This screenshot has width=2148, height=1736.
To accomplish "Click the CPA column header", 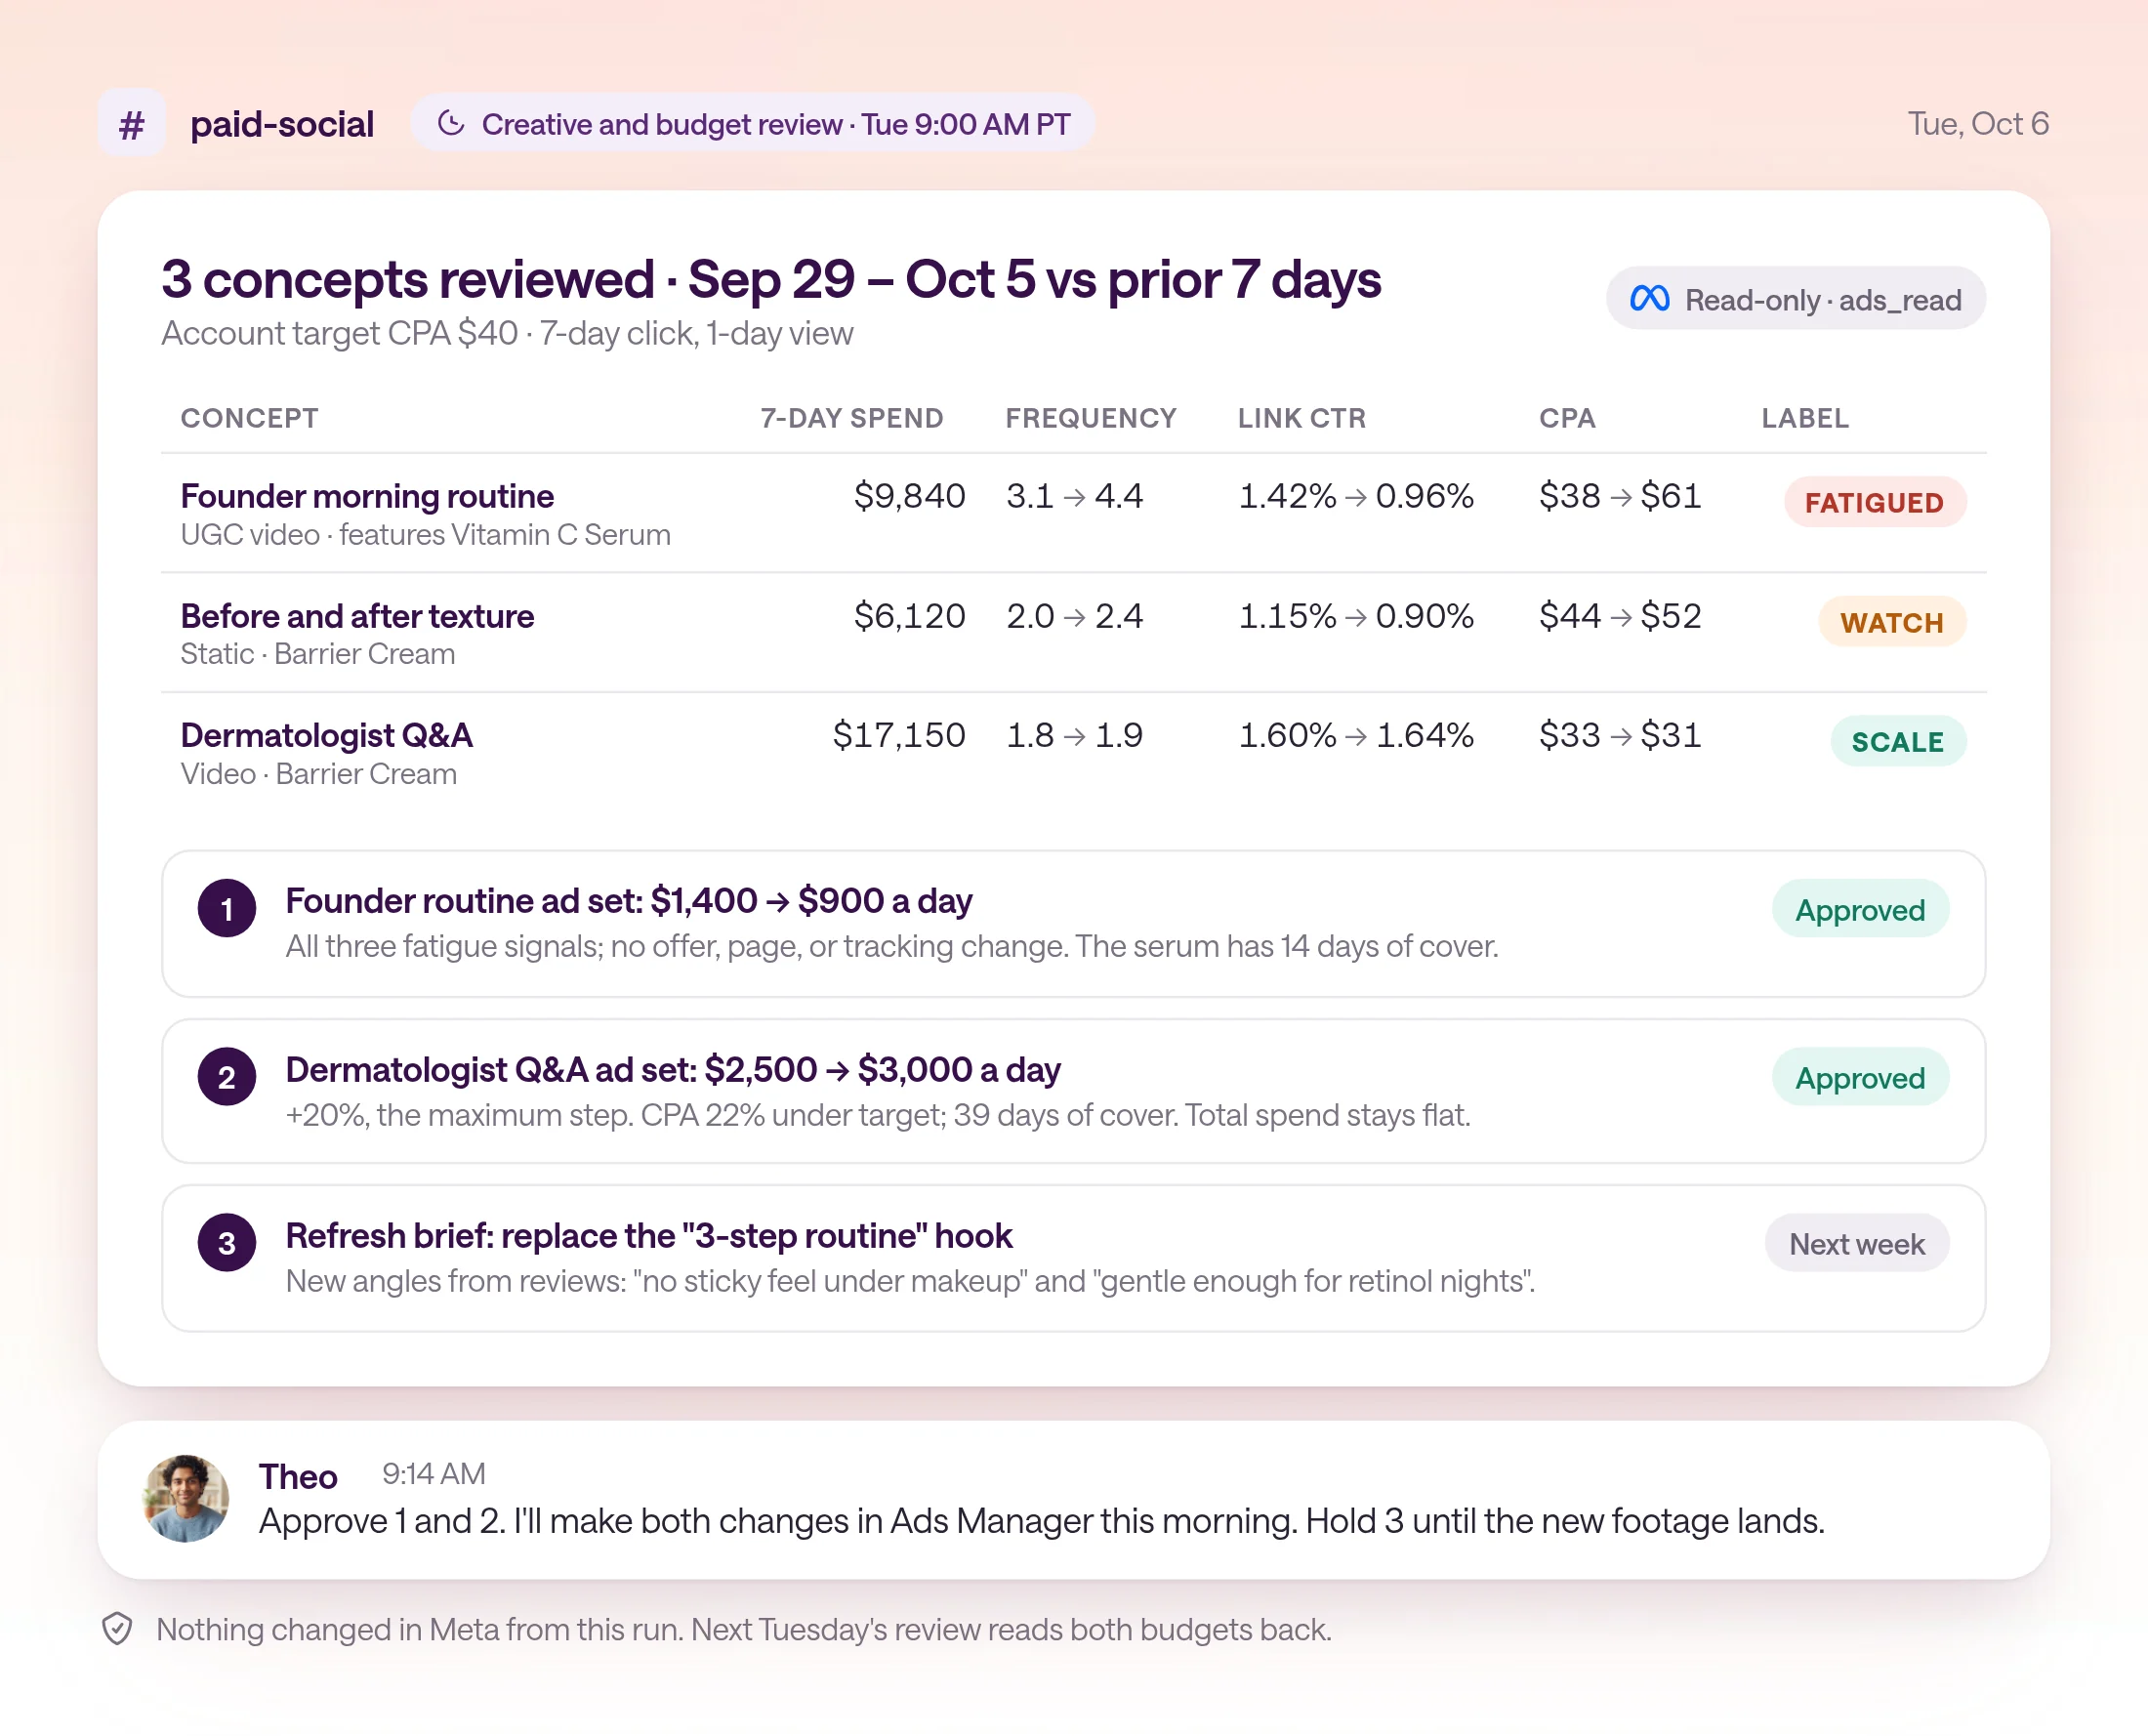I will pos(1567,418).
